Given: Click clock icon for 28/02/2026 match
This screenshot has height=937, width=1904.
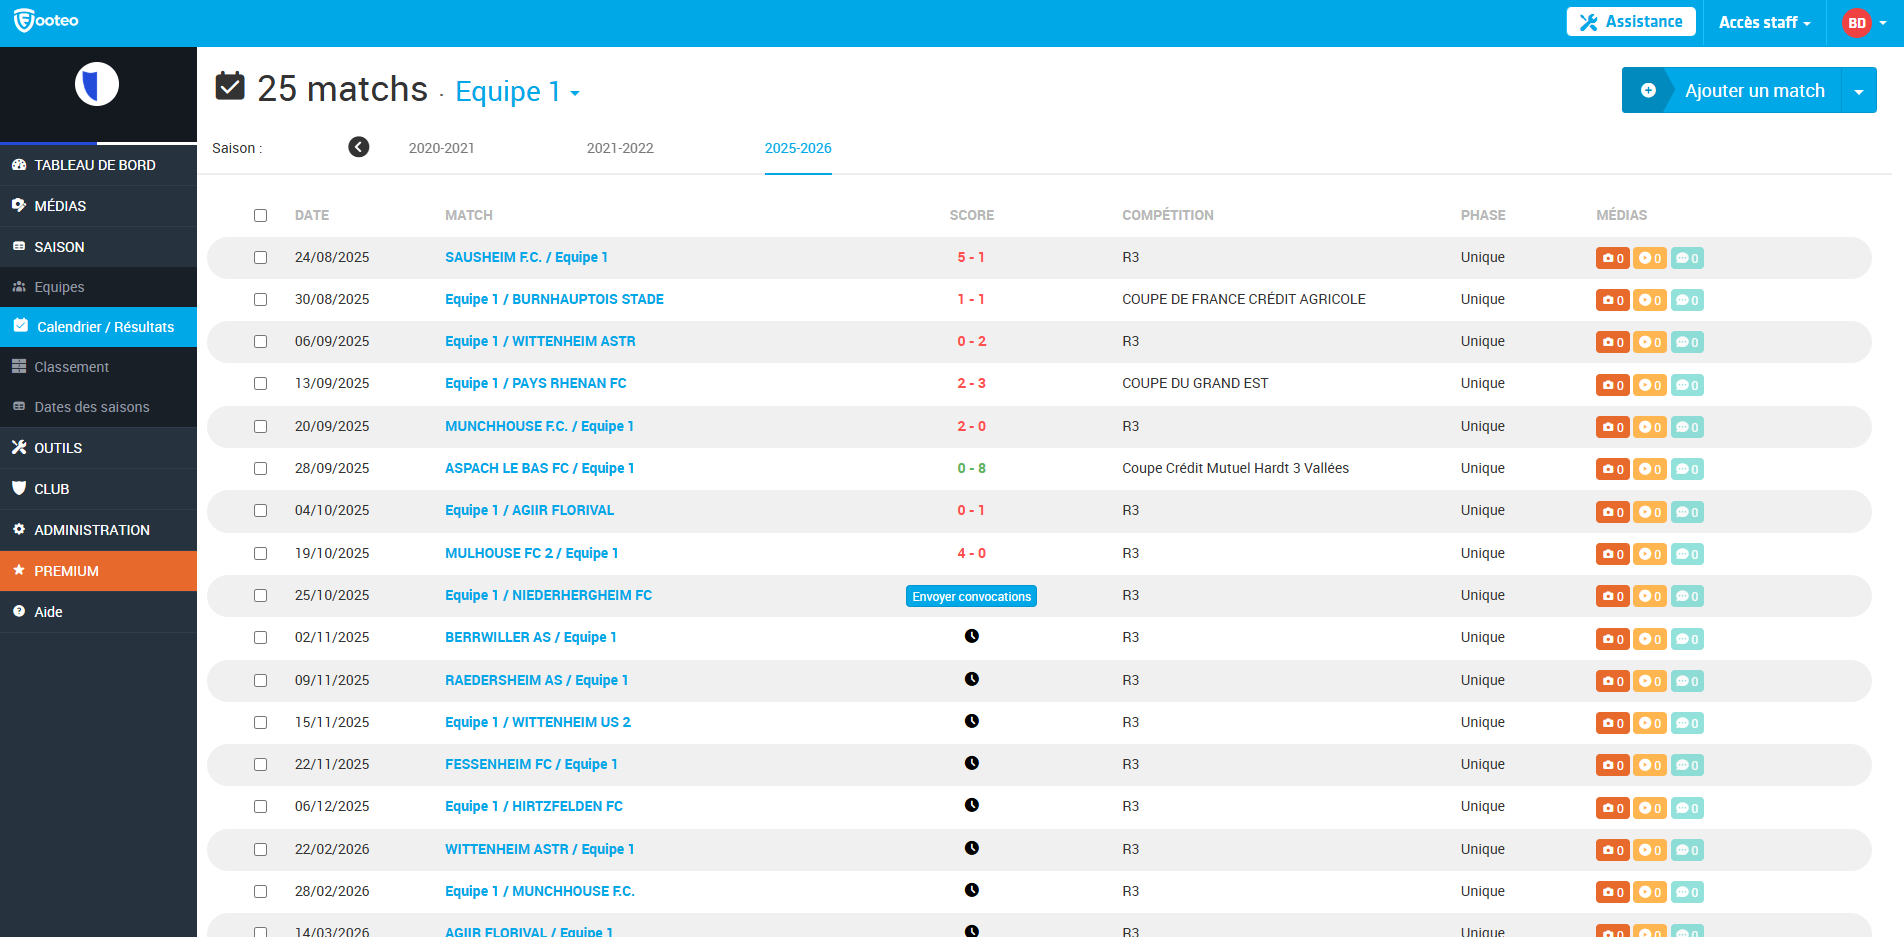Looking at the screenshot, I should (x=971, y=890).
